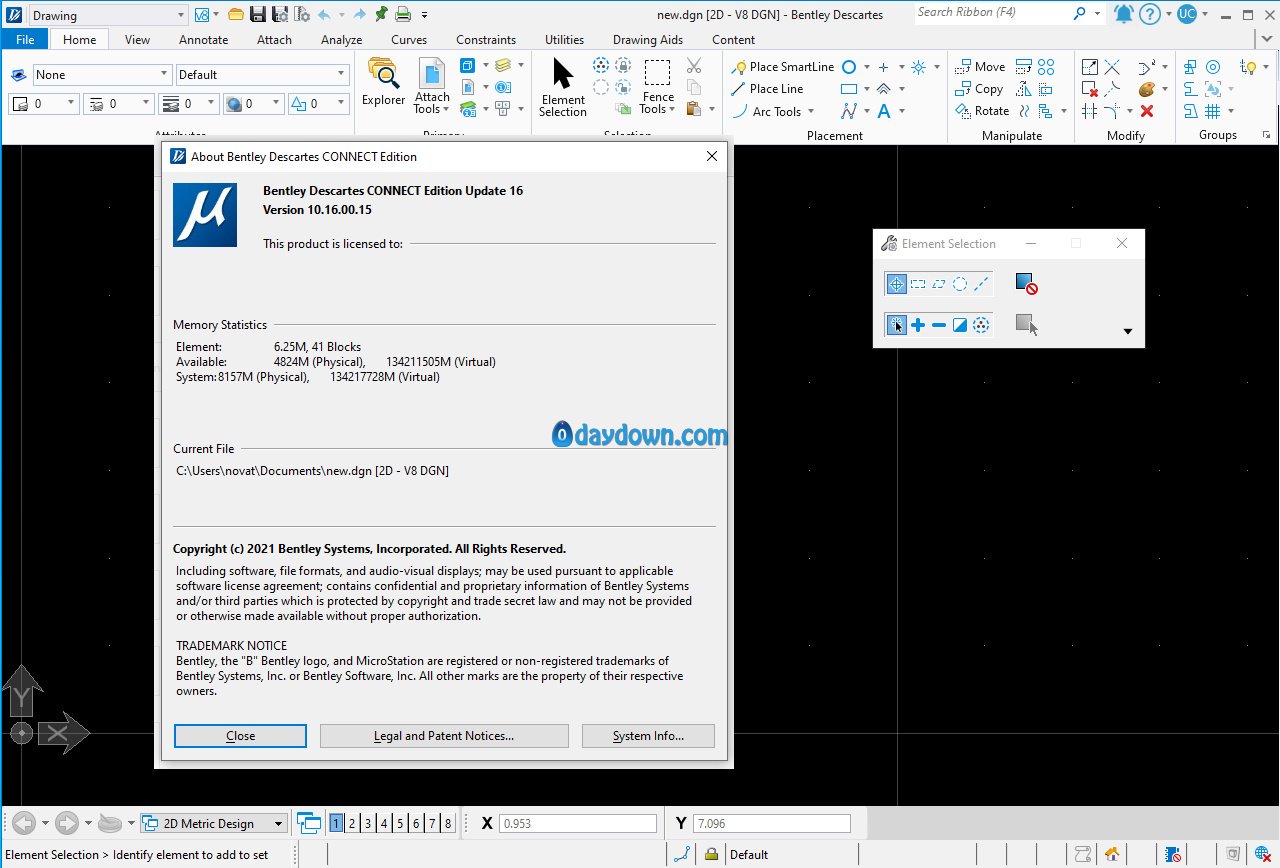The width and height of the screenshot is (1280, 868).
Task: Click the home icon in the status bar
Action: [x=1111, y=854]
